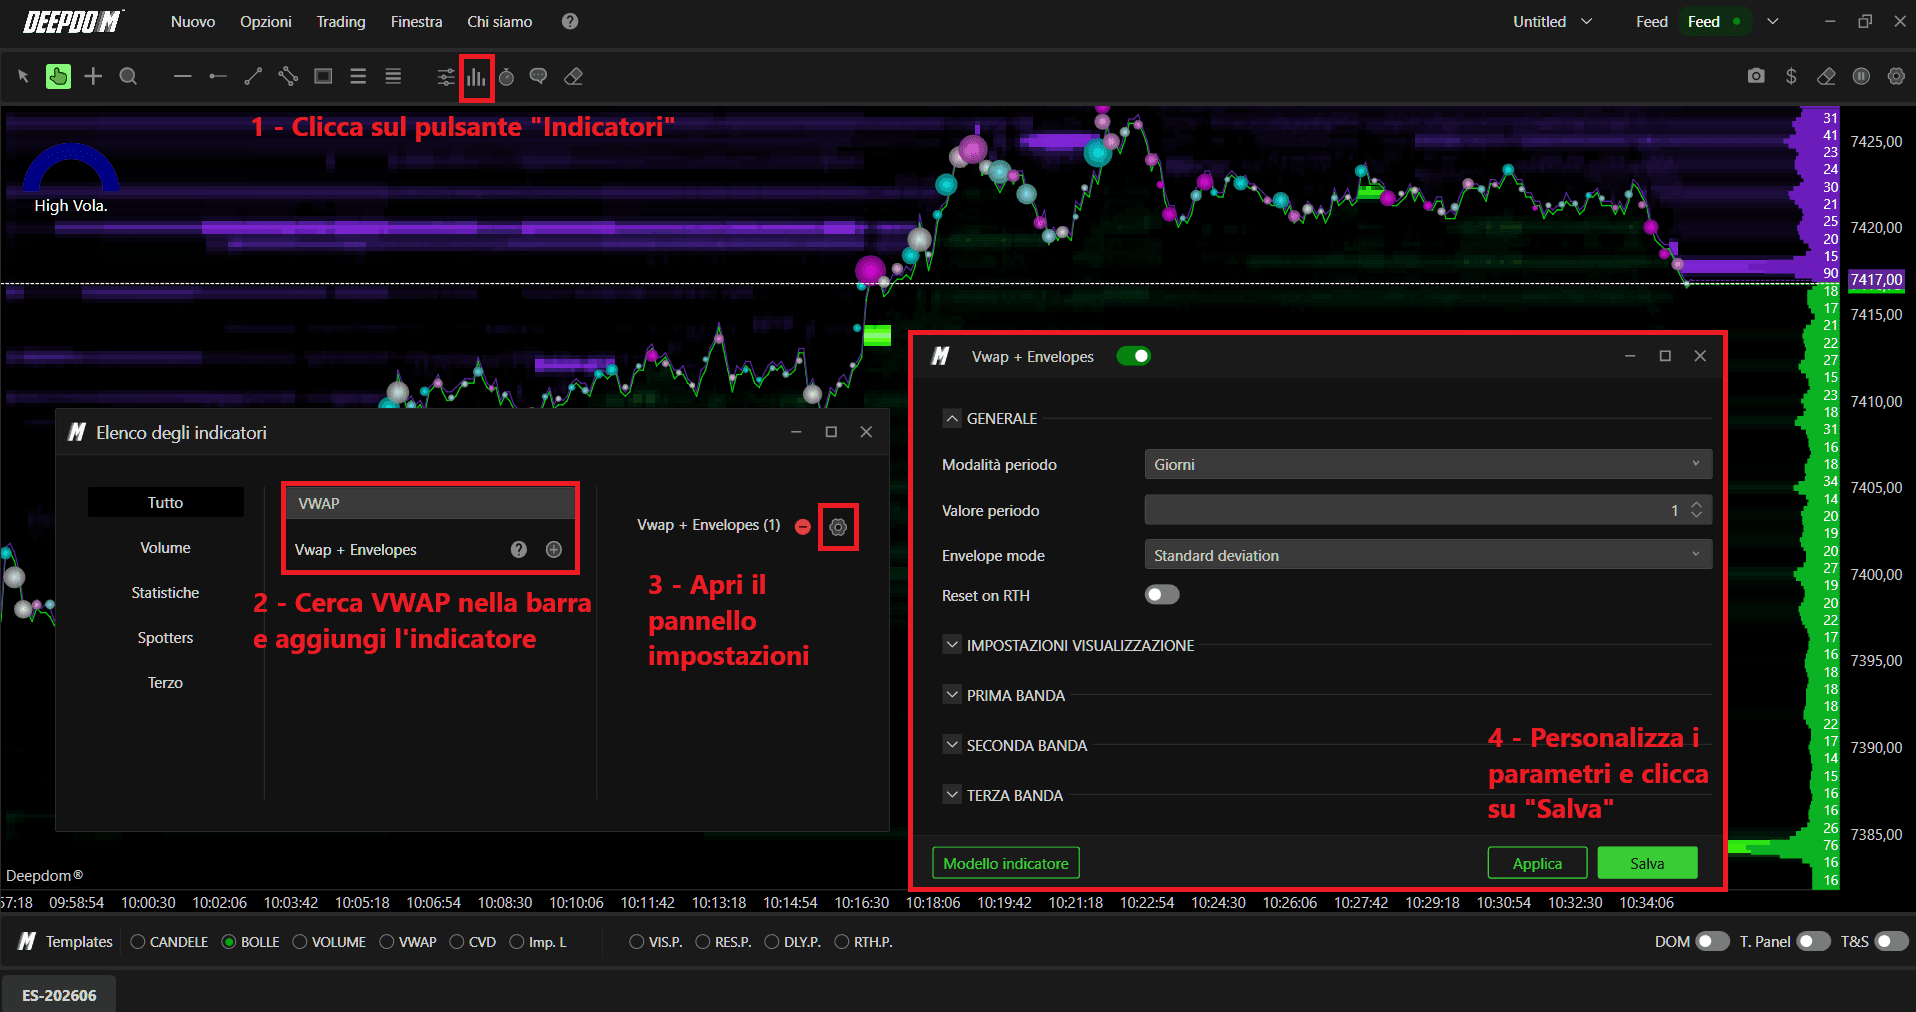Click the eraser beside the dollar icon
This screenshot has height=1012, width=1916.
tap(1826, 76)
